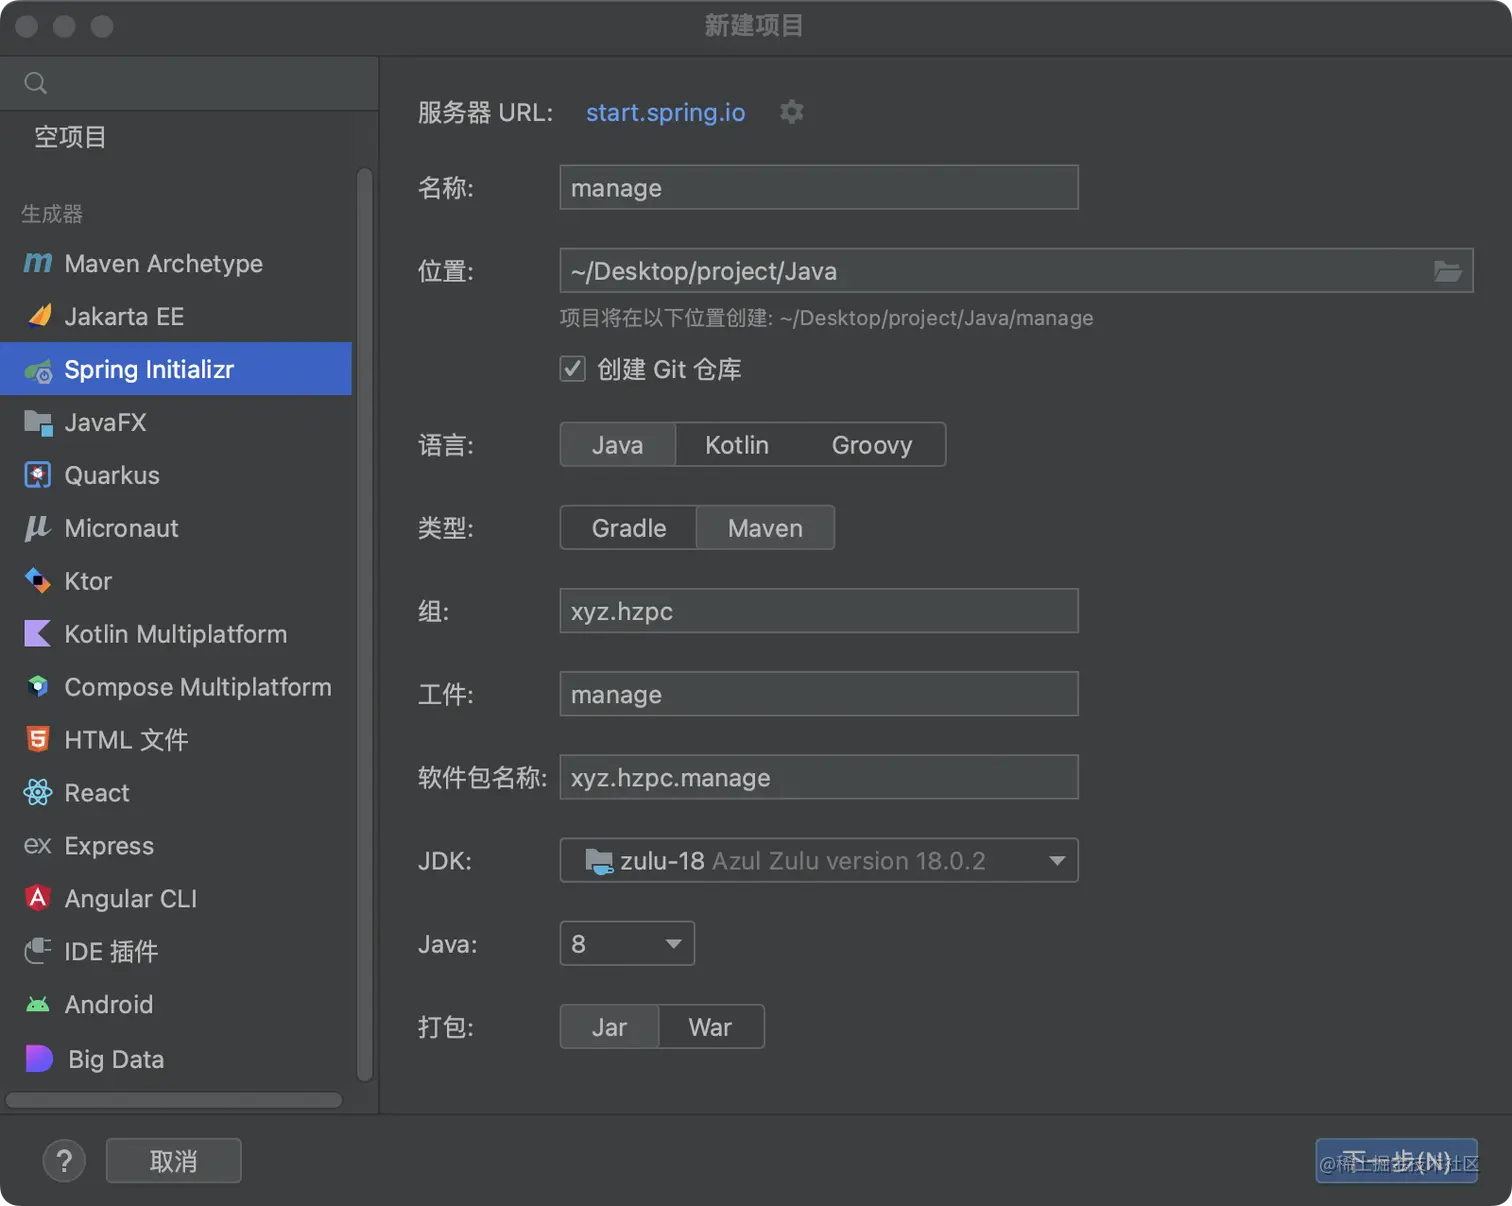Click the React atom icon

coord(38,793)
